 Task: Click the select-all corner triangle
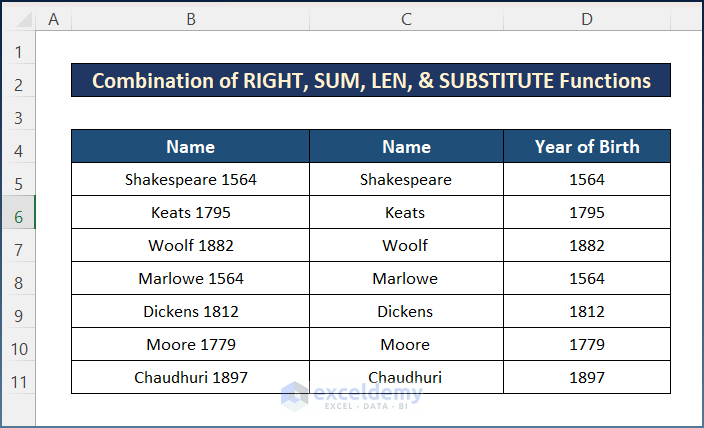pos(18,19)
